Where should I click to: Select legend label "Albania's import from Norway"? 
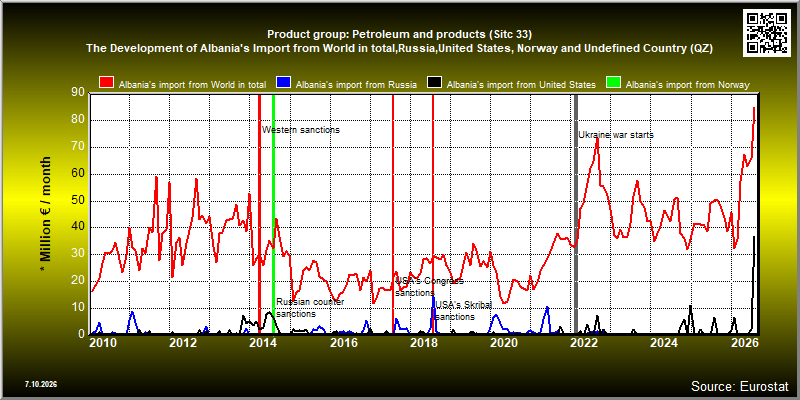click(x=687, y=85)
